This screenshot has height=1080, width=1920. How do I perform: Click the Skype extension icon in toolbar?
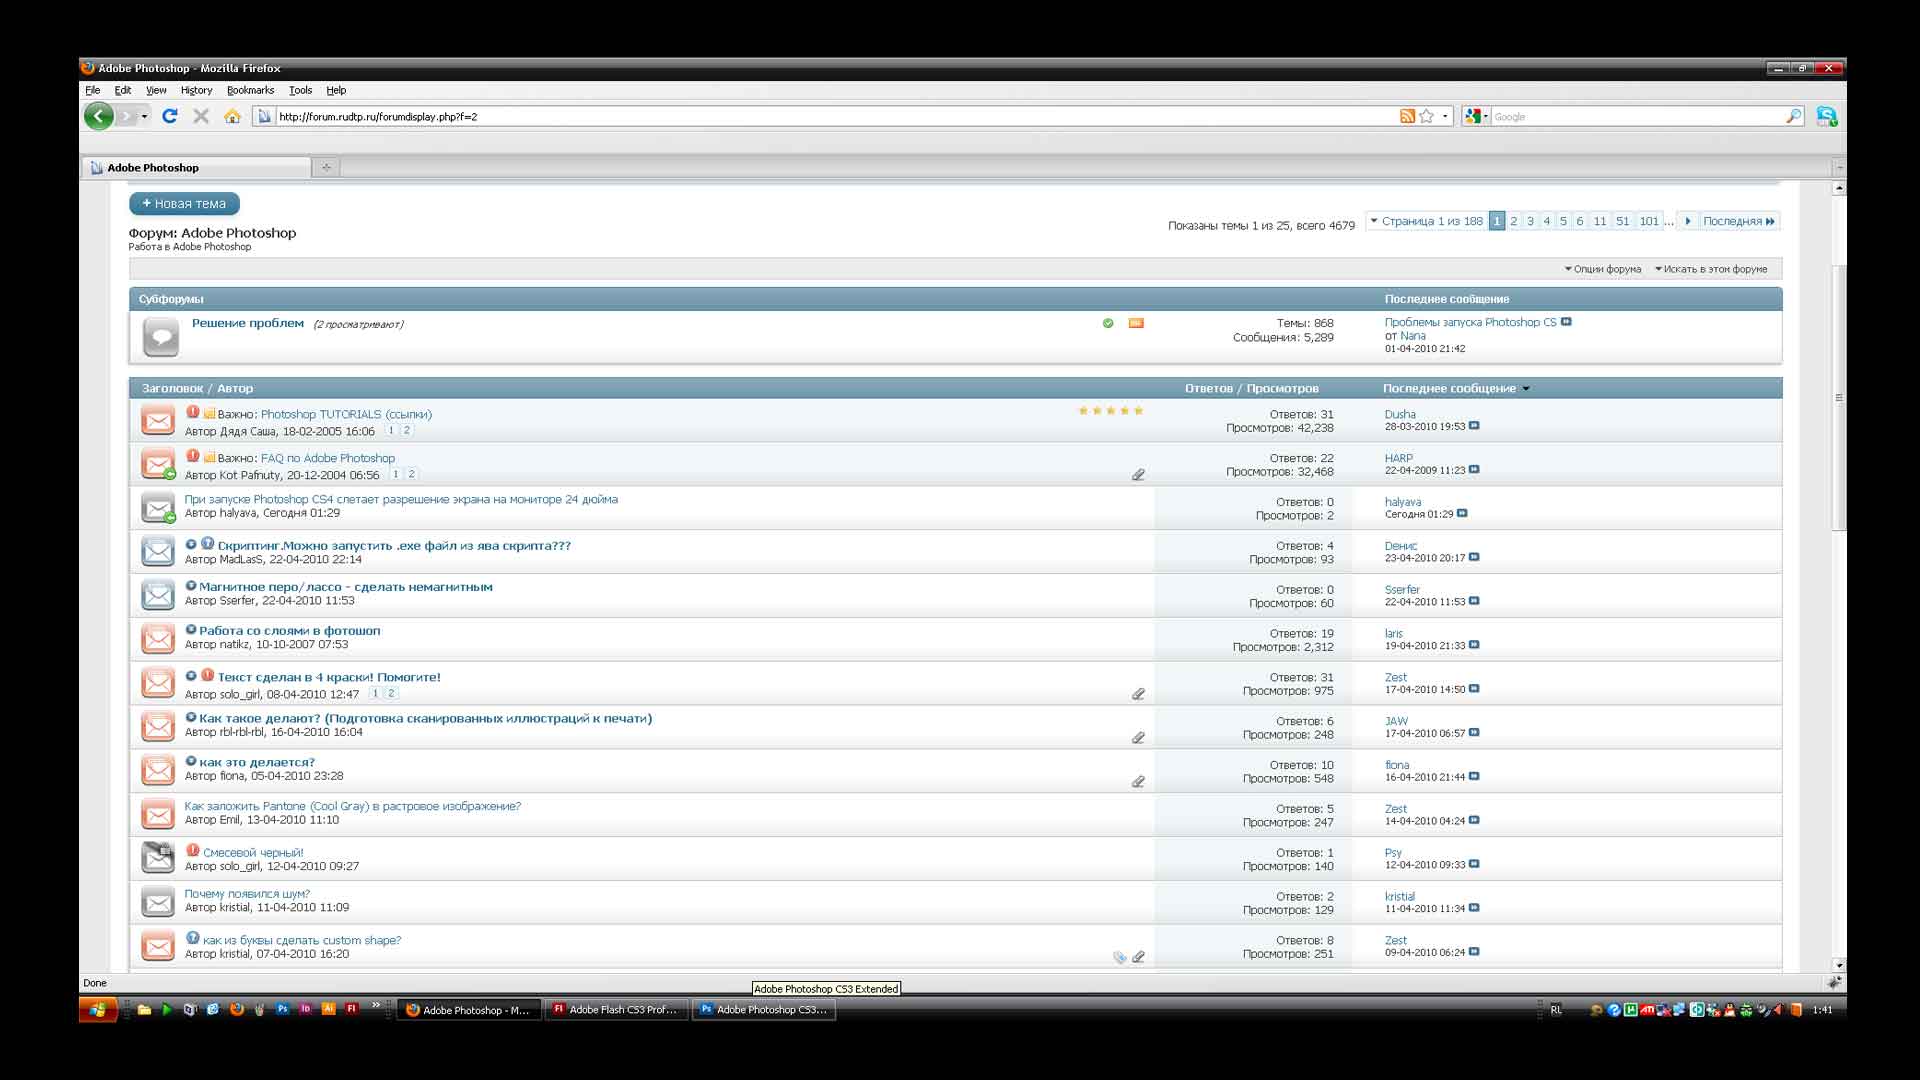point(1827,116)
